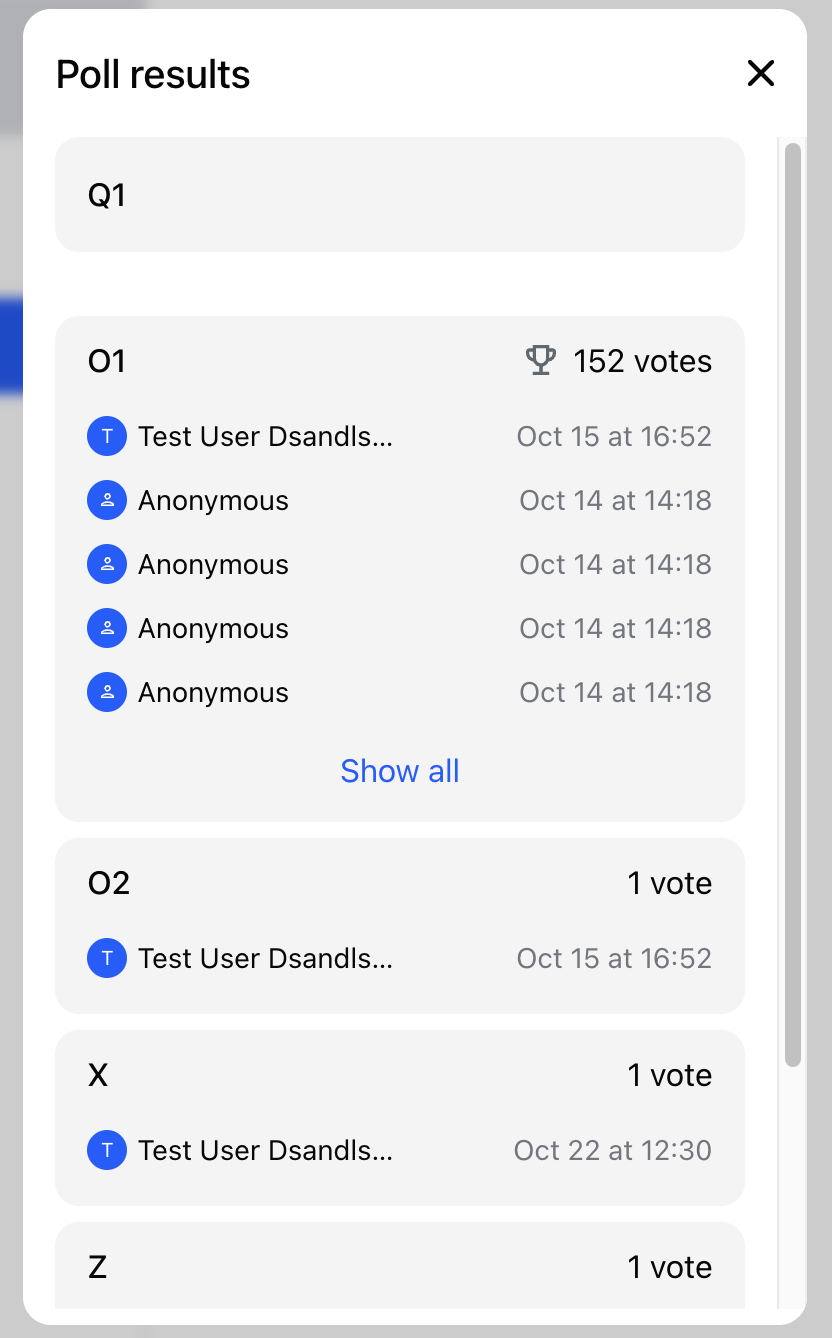This screenshot has width=832, height=1338.
Task: Click the O1 option title
Action: (107, 361)
